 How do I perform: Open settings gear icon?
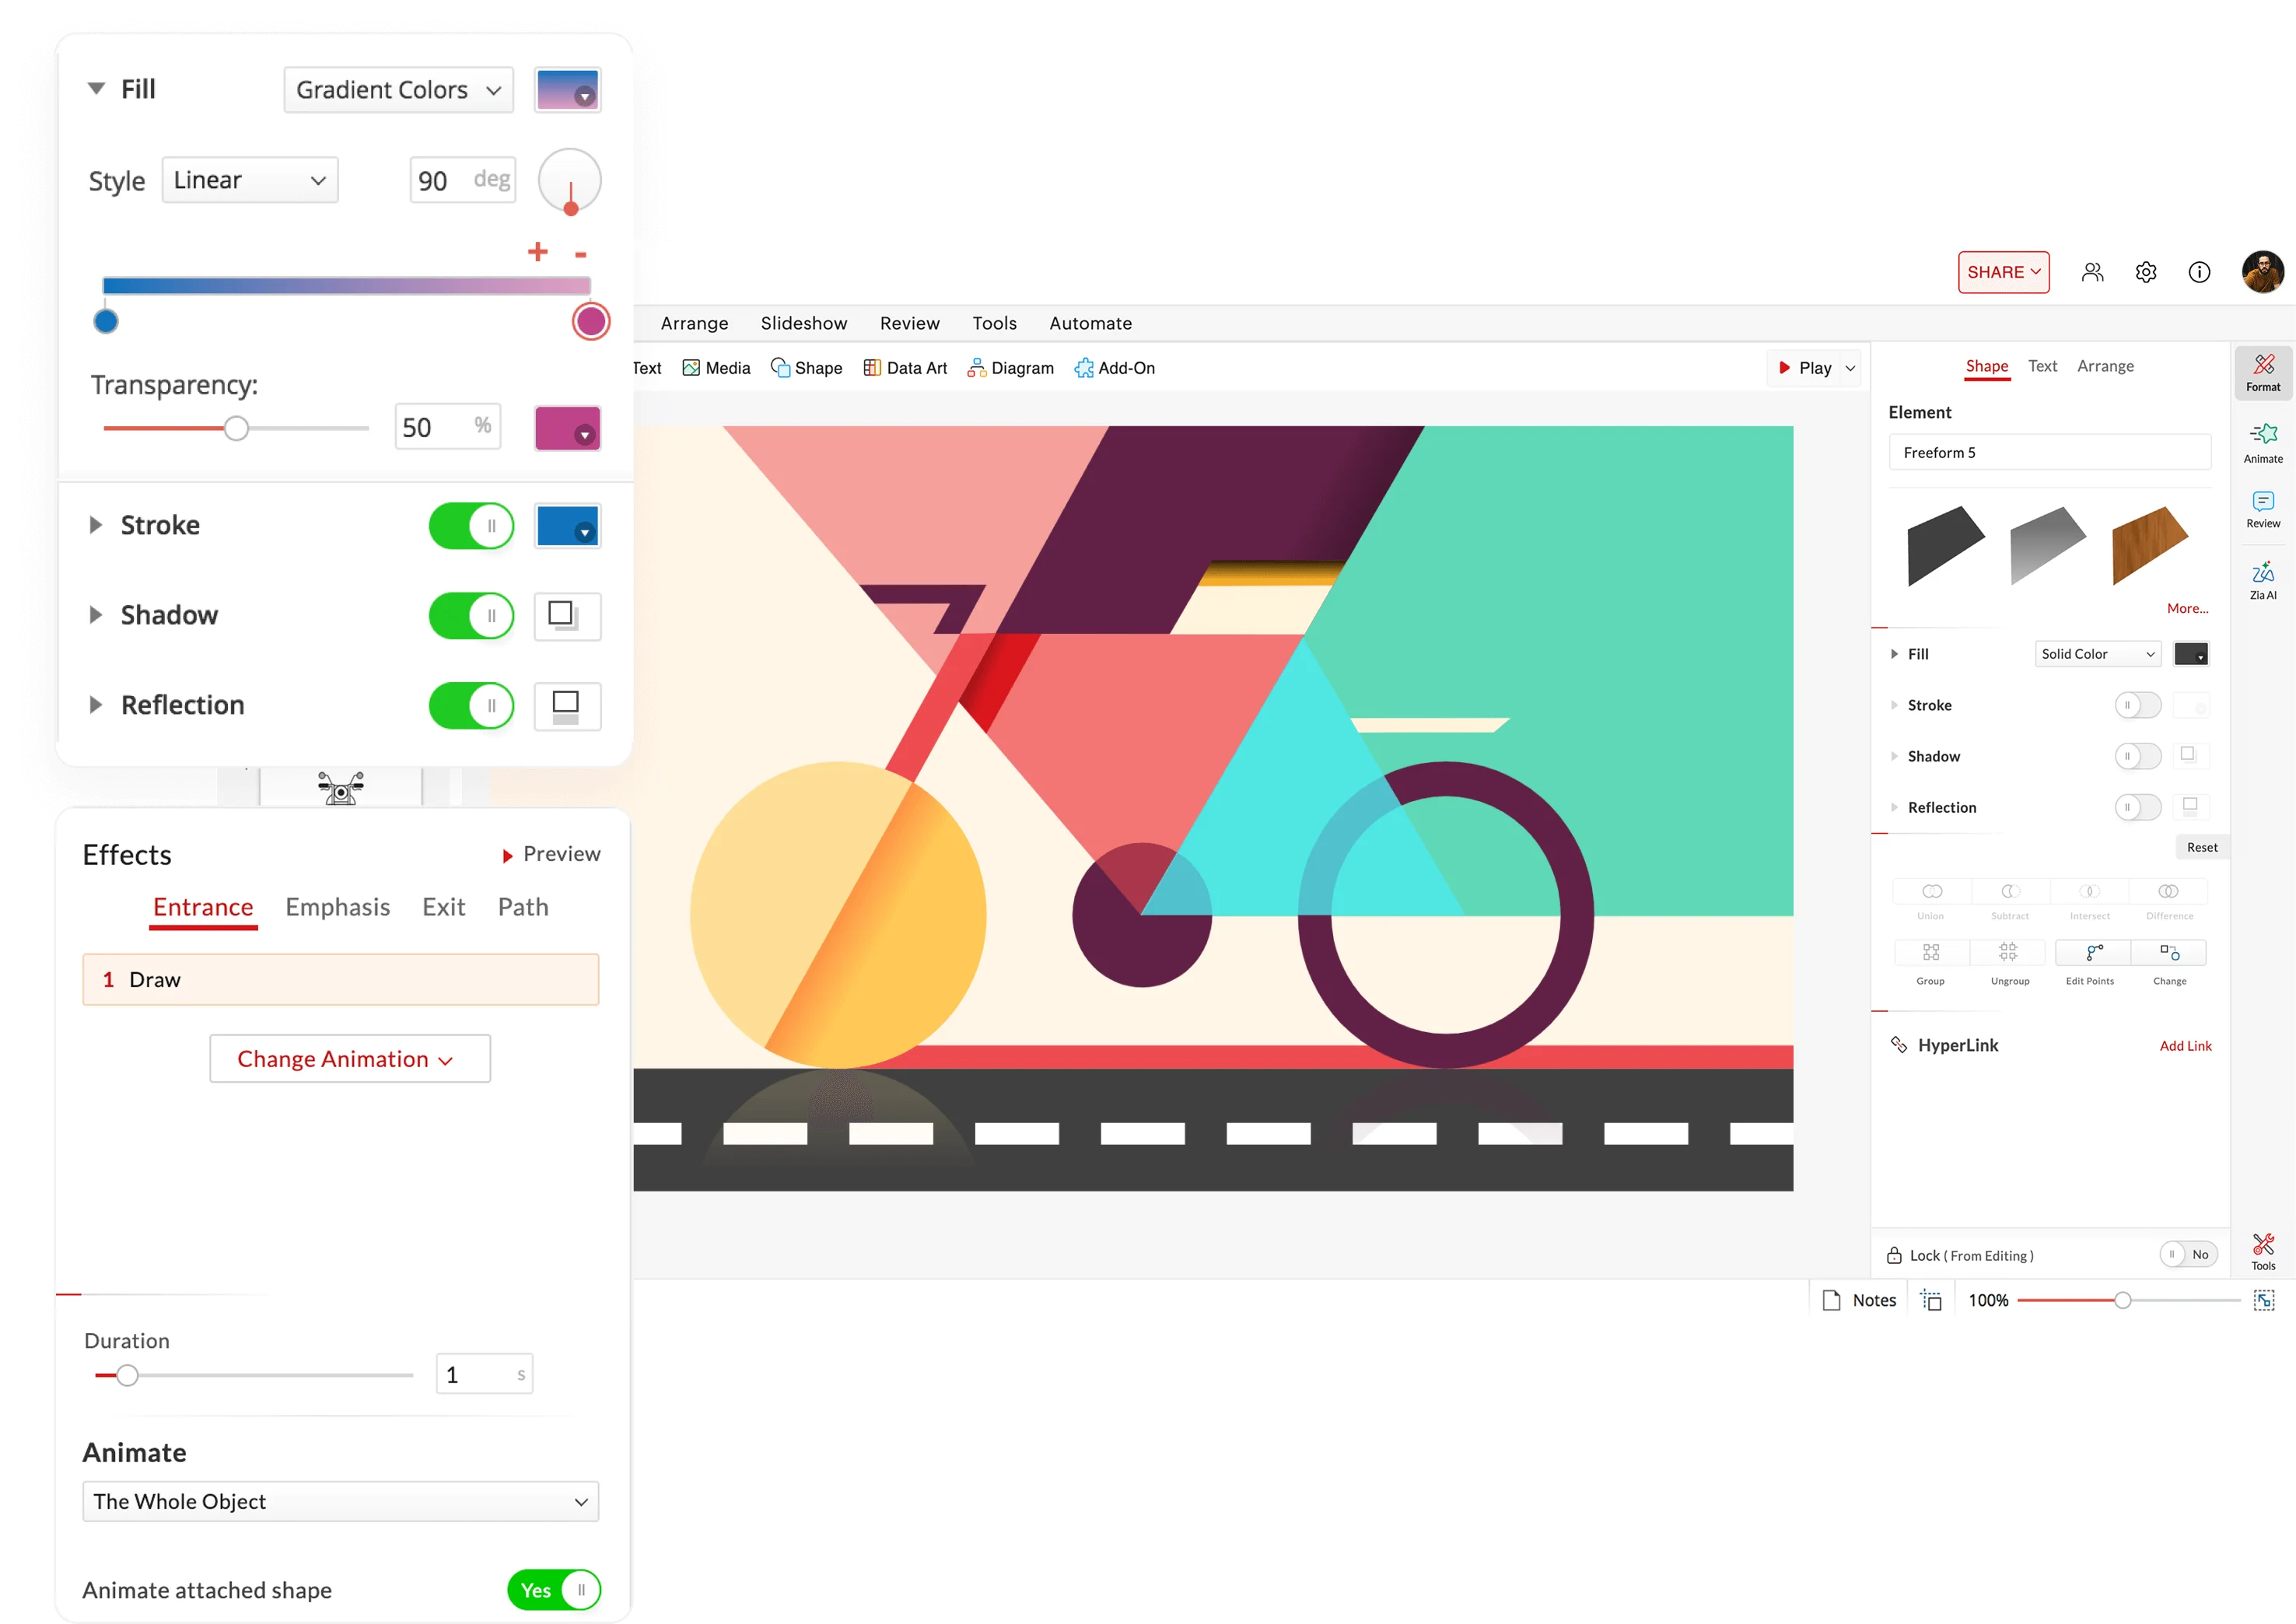tap(2146, 272)
